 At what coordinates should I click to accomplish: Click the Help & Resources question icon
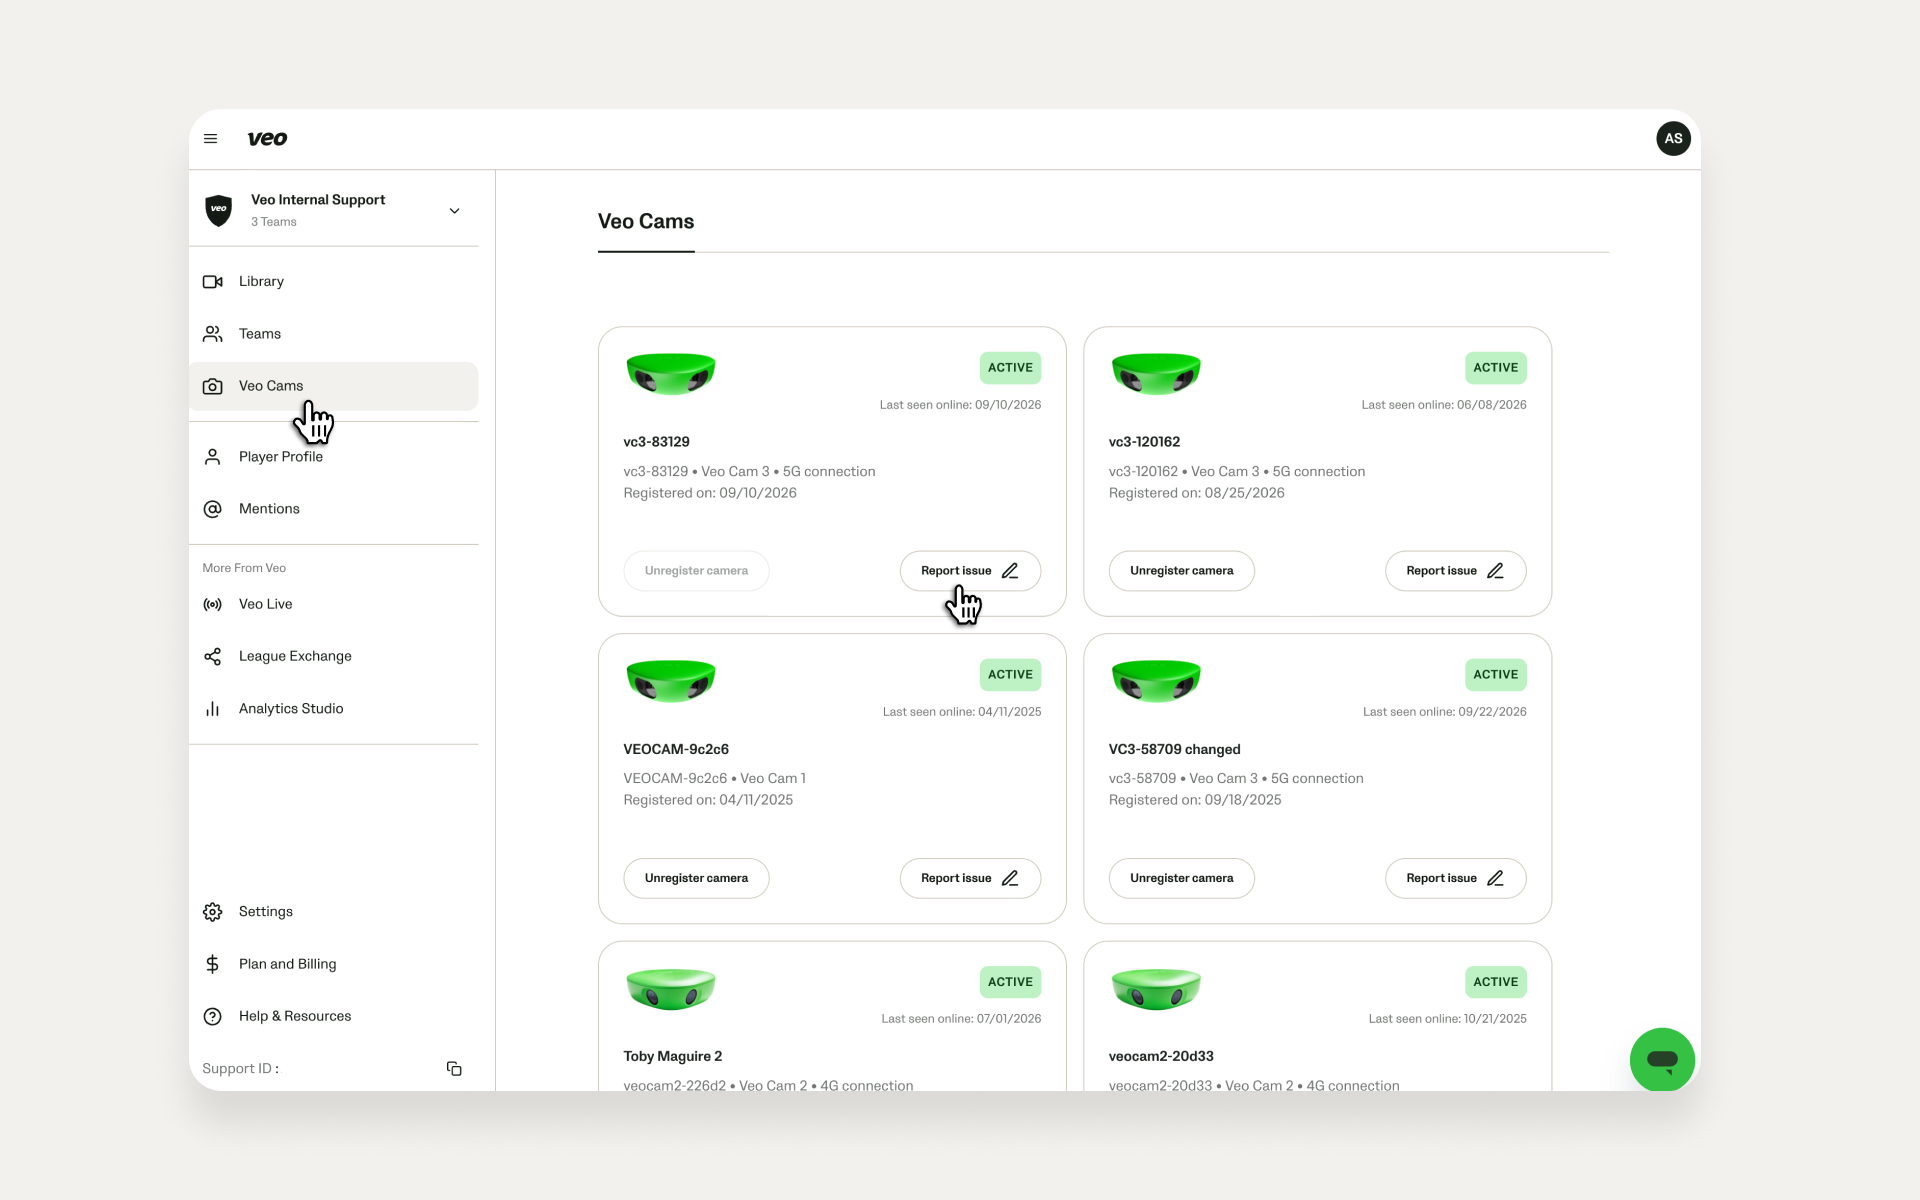pos(212,1016)
